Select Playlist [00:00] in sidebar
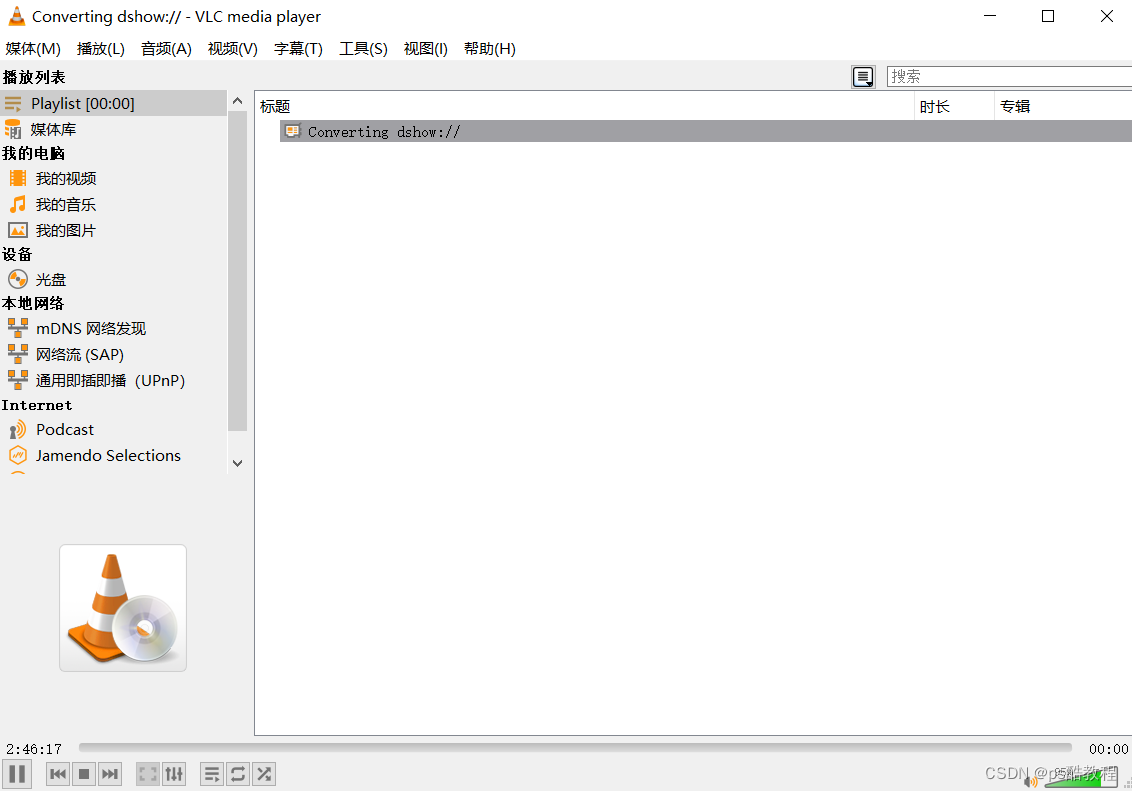The width and height of the screenshot is (1132, 791). point(114,103)
